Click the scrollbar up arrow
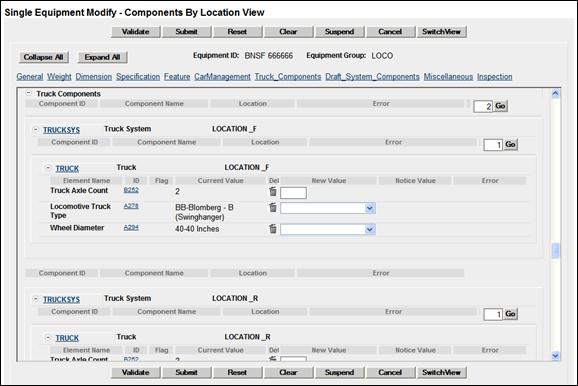 click(x=556, y=93)
